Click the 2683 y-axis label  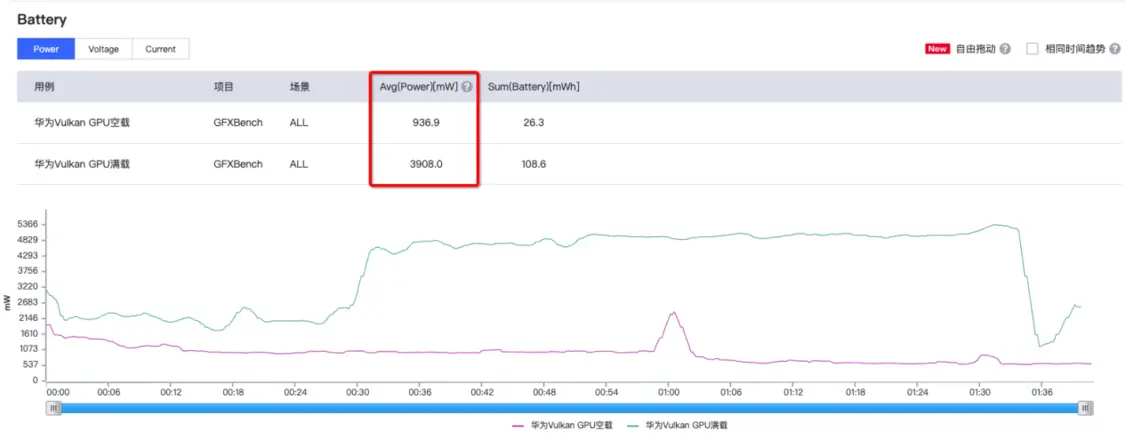[28, 302]
